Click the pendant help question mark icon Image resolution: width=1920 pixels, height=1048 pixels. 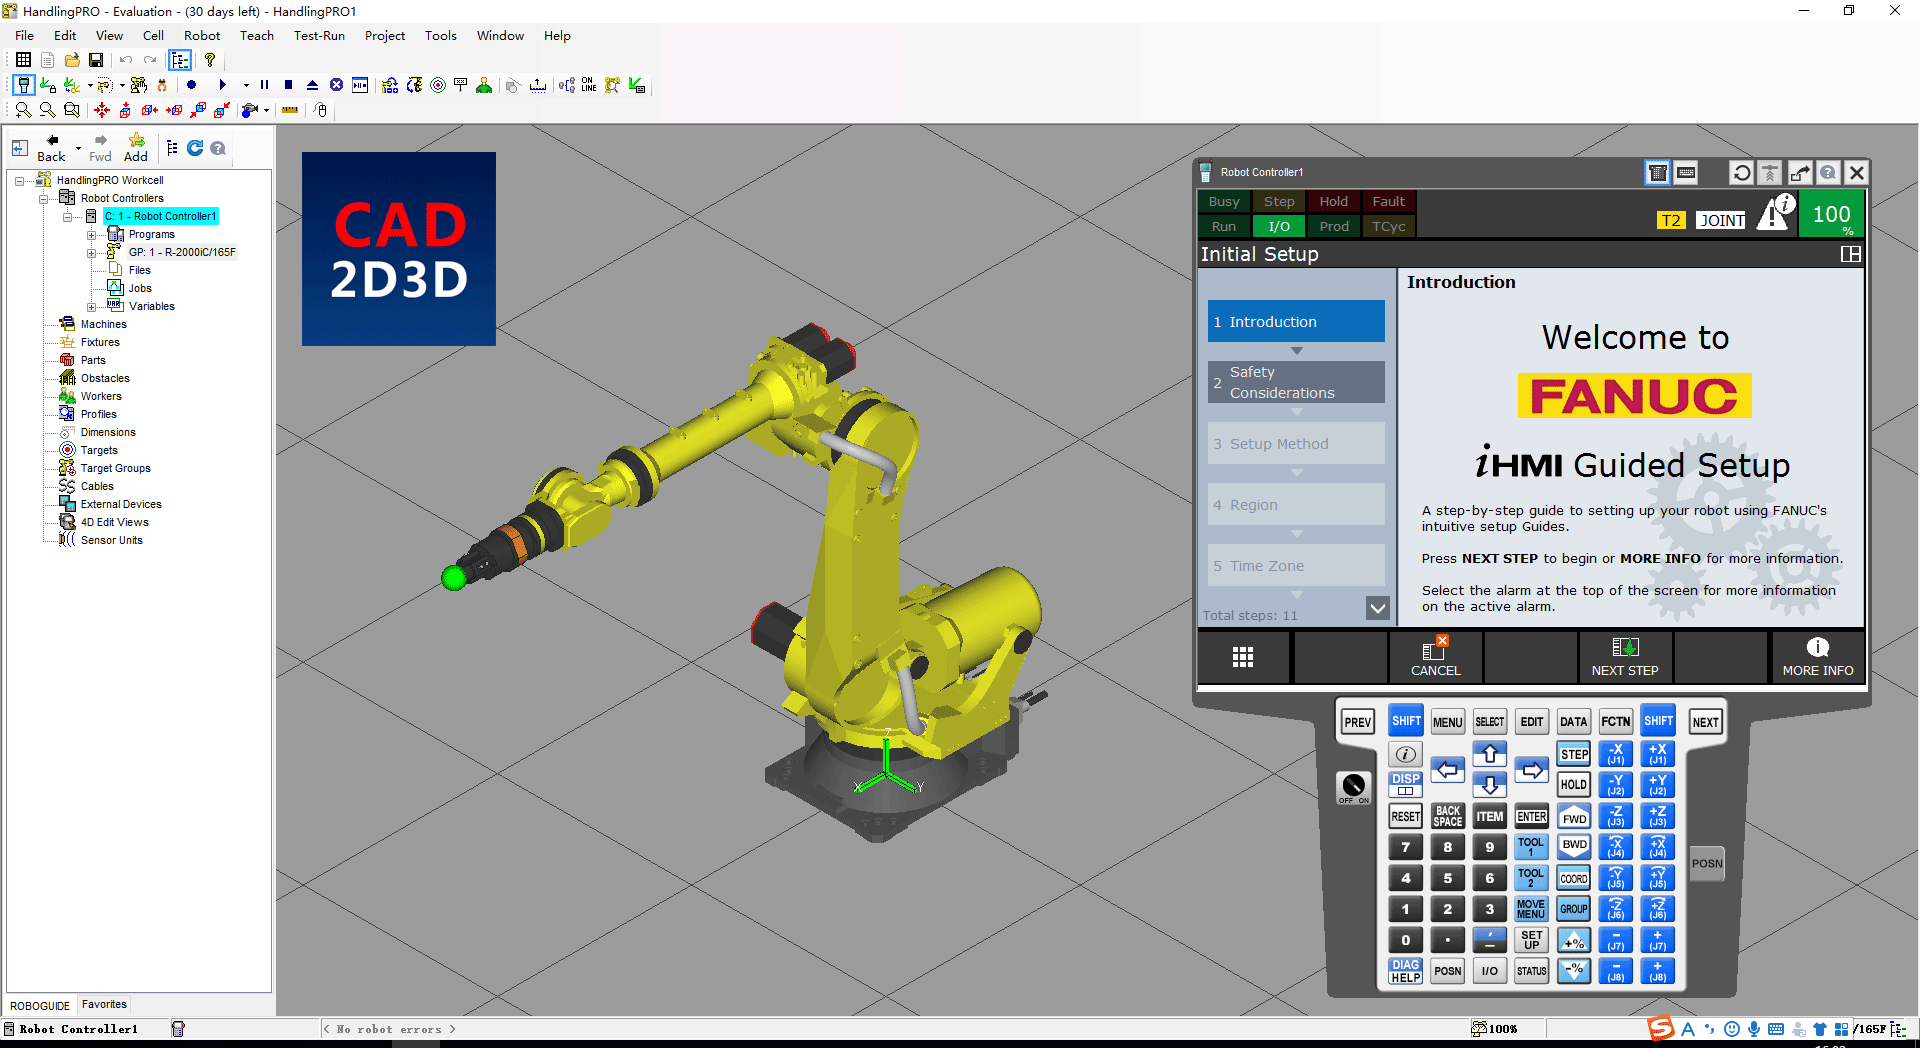[1828, 172]
